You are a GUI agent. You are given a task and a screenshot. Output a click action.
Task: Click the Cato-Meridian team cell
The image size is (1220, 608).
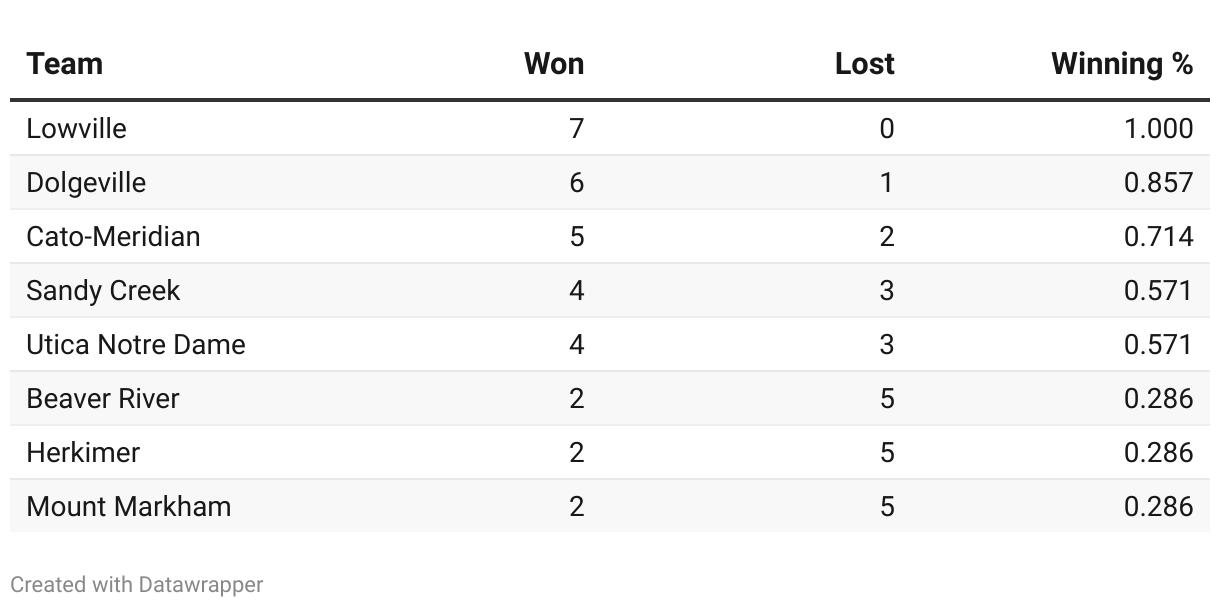pyautogui.click(x=113, y=237)
